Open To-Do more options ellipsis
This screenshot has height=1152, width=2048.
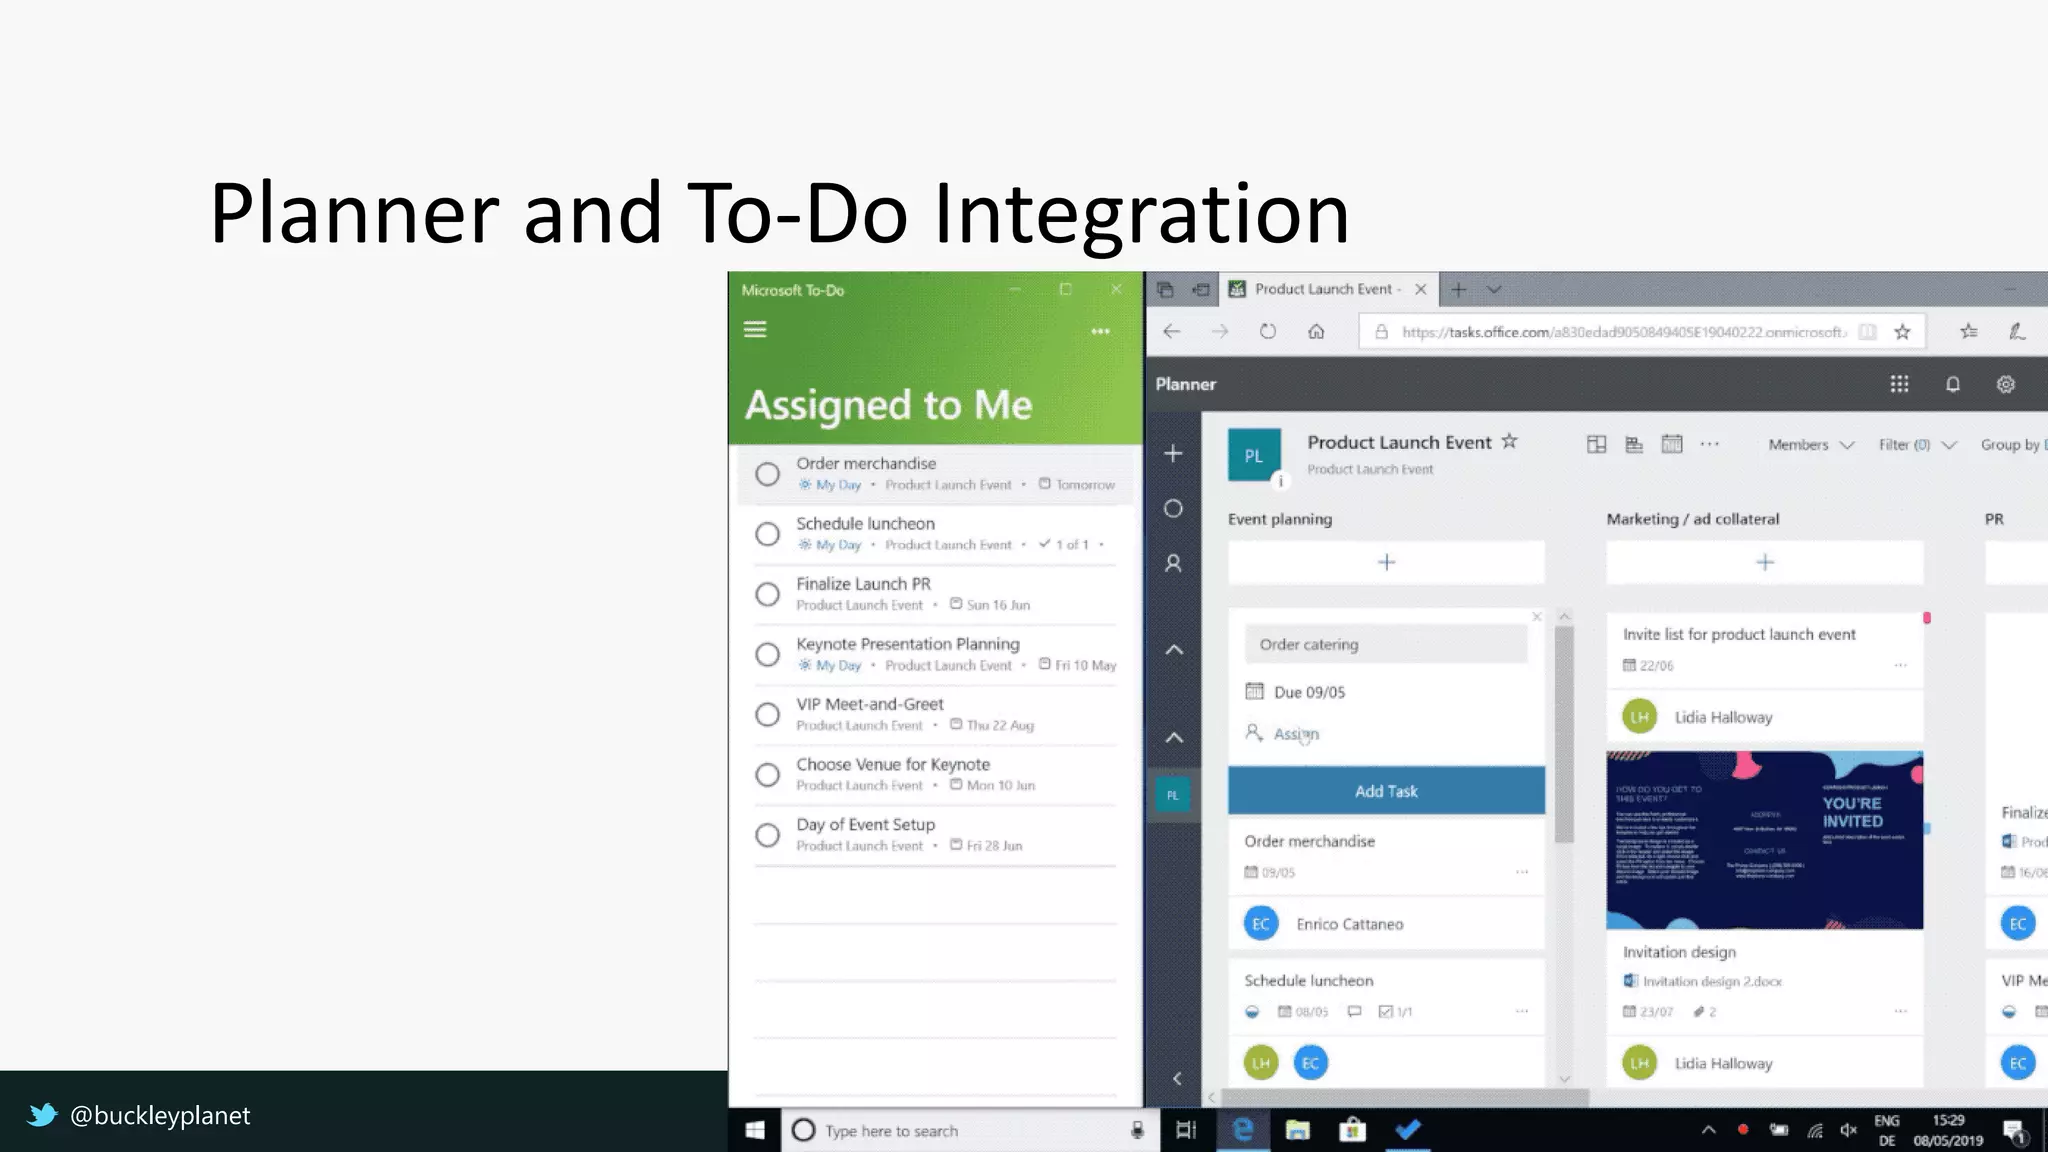pyautogui.click(x=1100, y=331)
